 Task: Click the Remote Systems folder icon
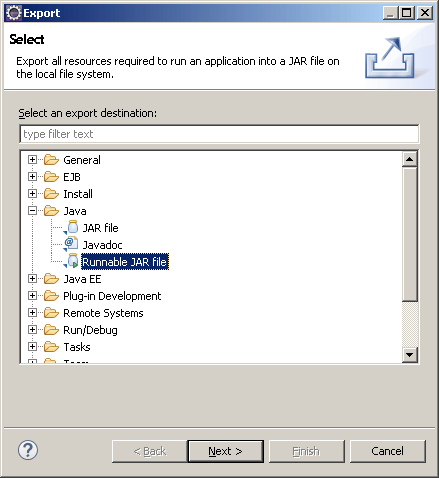pyautogui.click(x=51, y=313)
